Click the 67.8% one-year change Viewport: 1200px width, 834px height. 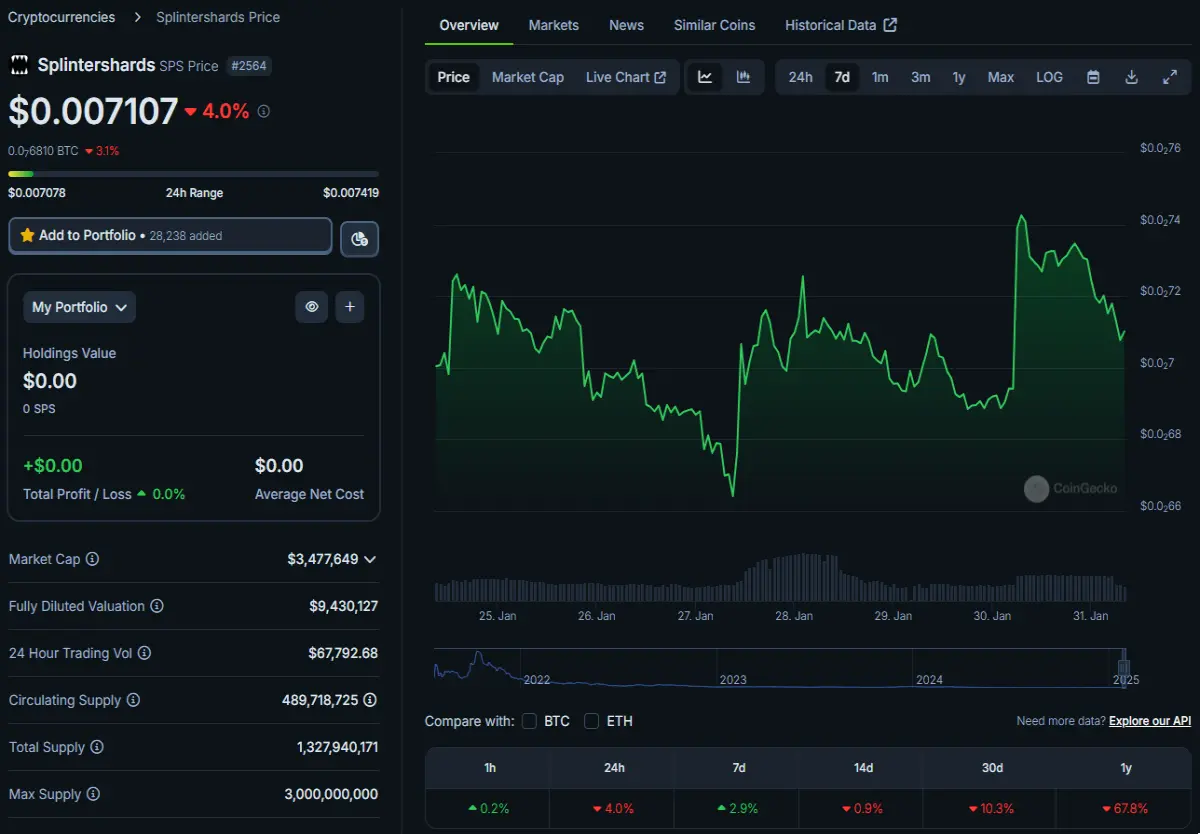(x=1126, y=808)
